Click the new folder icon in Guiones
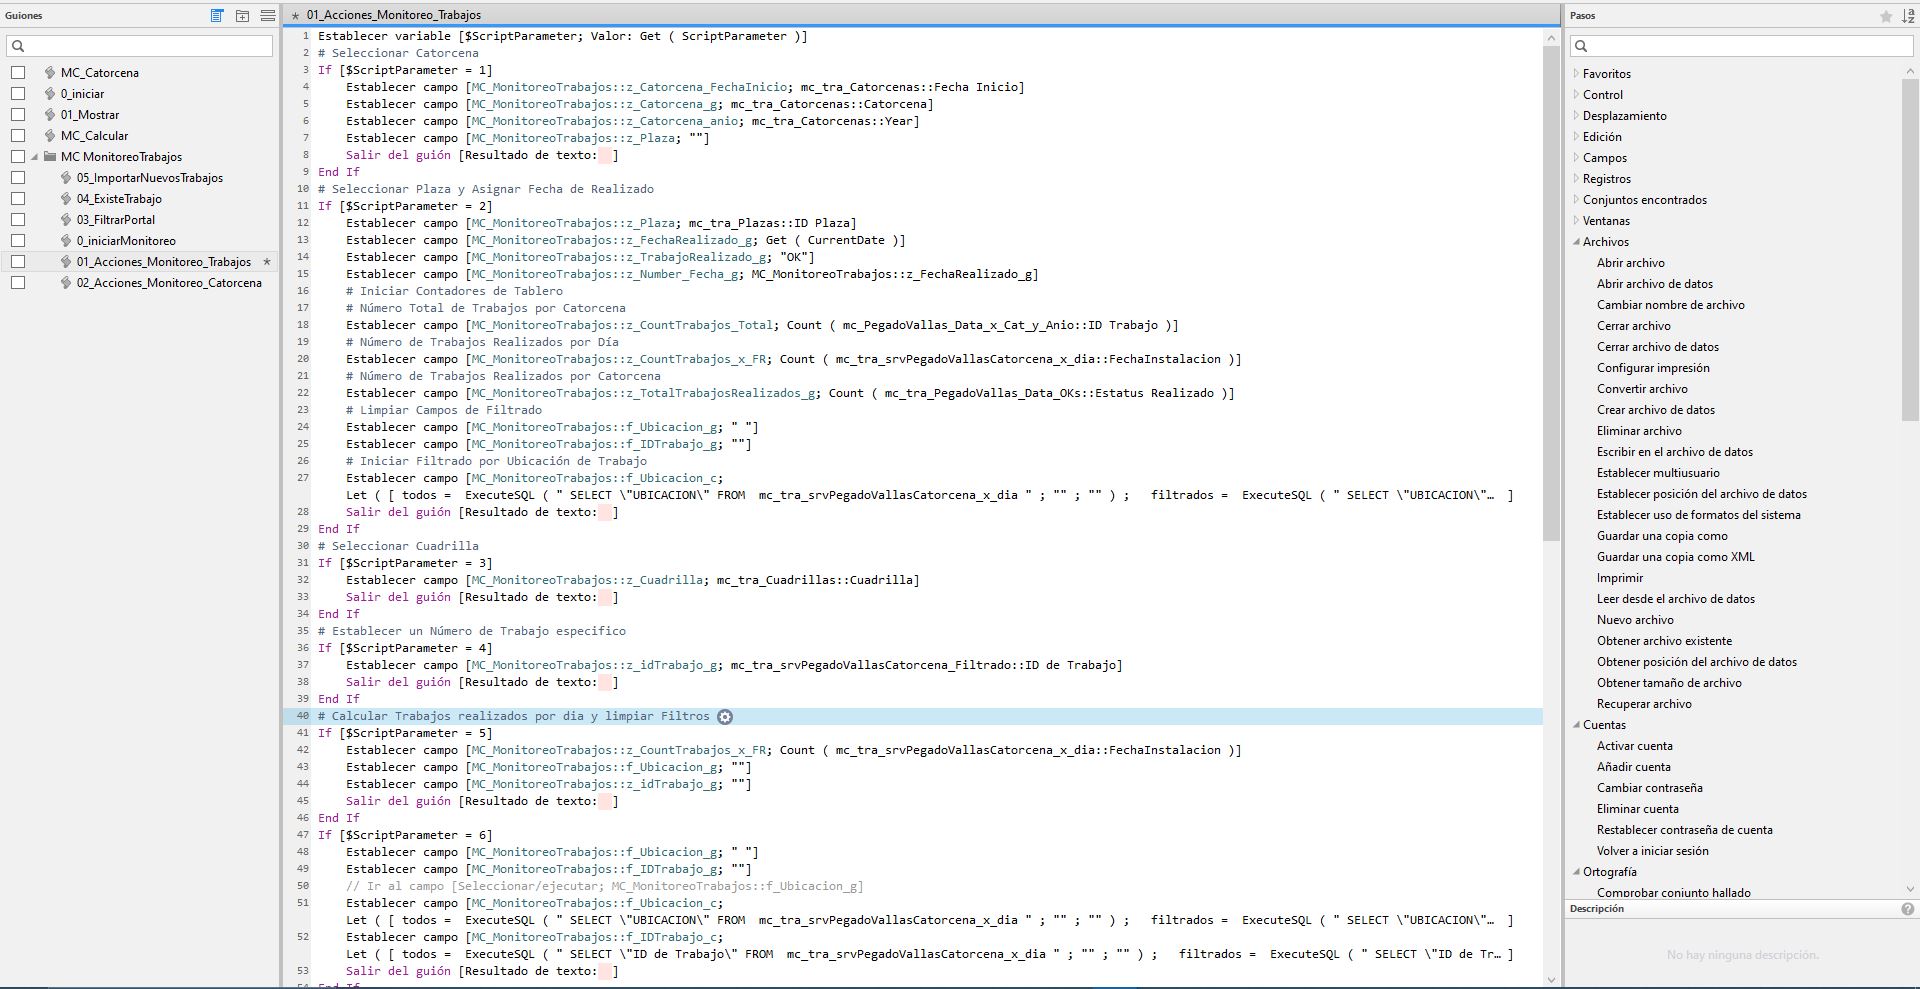This screenshot has height=989, width=1920. [242, 15]
